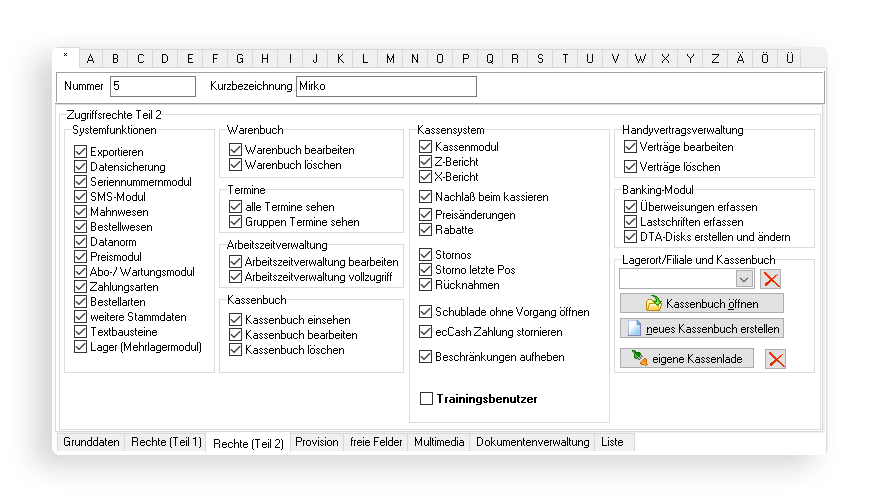Toggle ecCash Zahlung stornieren checkbox
The image size is (880, 502).
425,332
